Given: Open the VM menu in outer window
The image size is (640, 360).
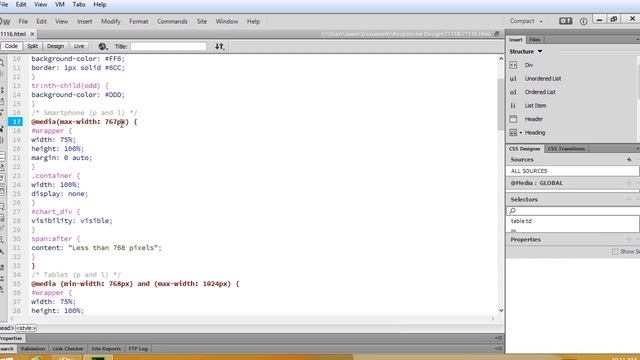Looking at the screenshot, I should click(60, 4).
